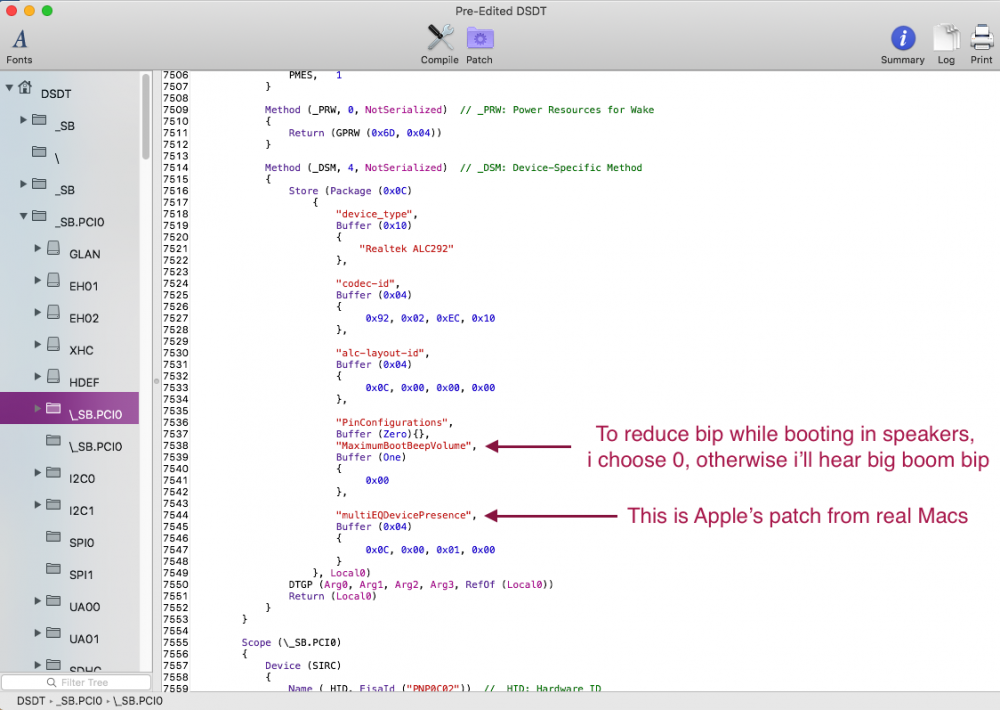Expand the HDEF node
This screenshot has height=710, width=1000.
(x=38, y=376)
